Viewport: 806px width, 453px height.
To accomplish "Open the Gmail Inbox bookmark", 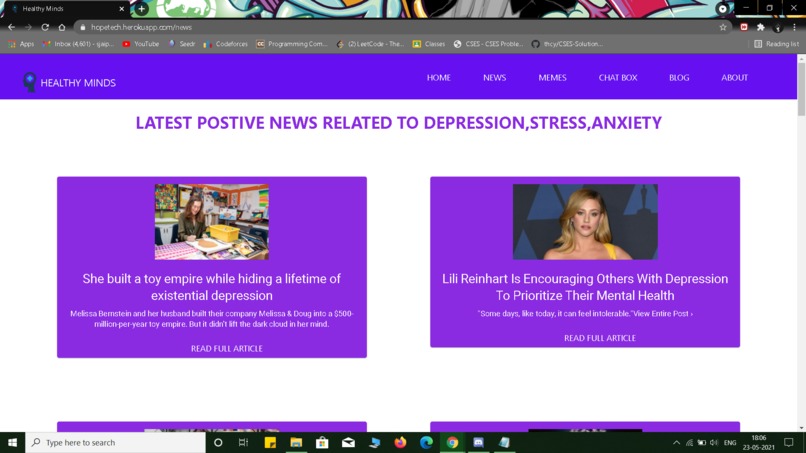I will click(78, 44).
